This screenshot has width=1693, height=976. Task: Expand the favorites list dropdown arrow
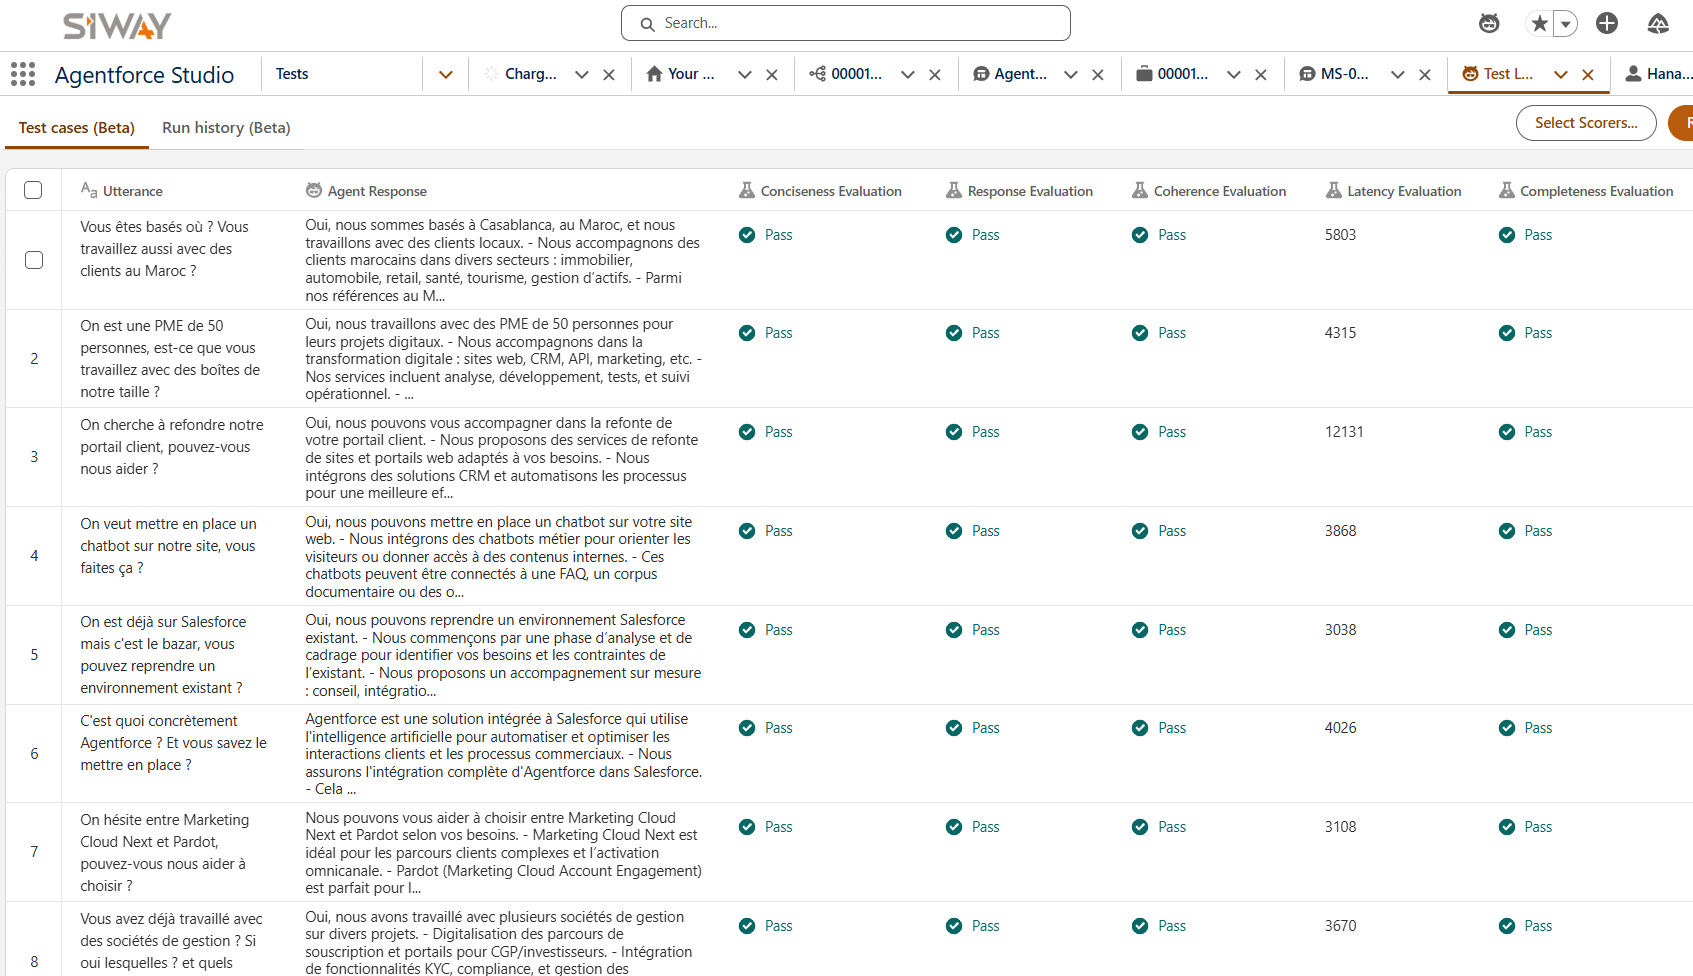pos(1565,23)
